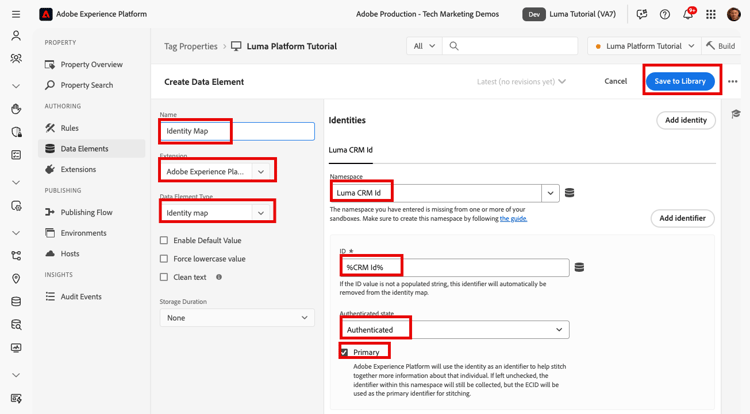Click the Clean text info icon
The height and width of the screenshot is (414, 750).
(219, 277)
